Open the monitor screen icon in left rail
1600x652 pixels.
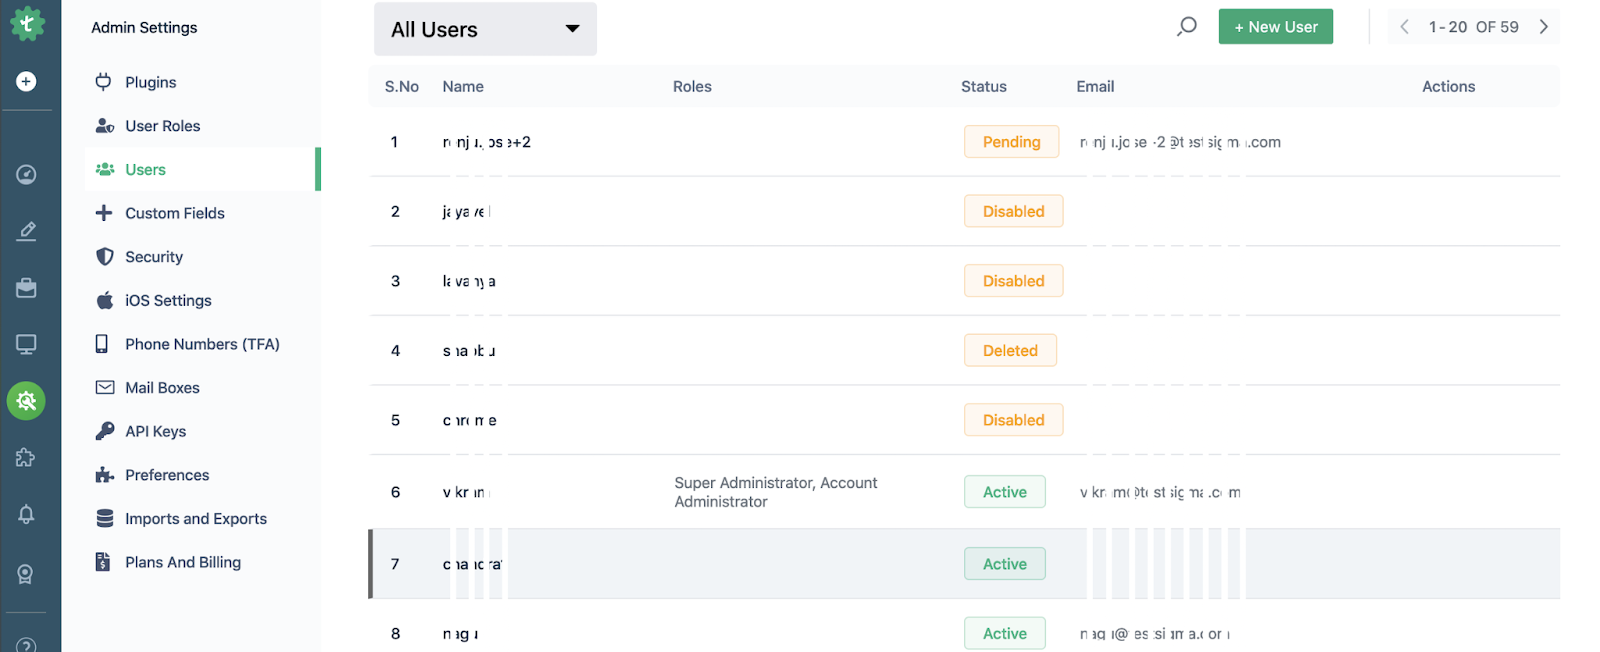(x=26, y=344)
